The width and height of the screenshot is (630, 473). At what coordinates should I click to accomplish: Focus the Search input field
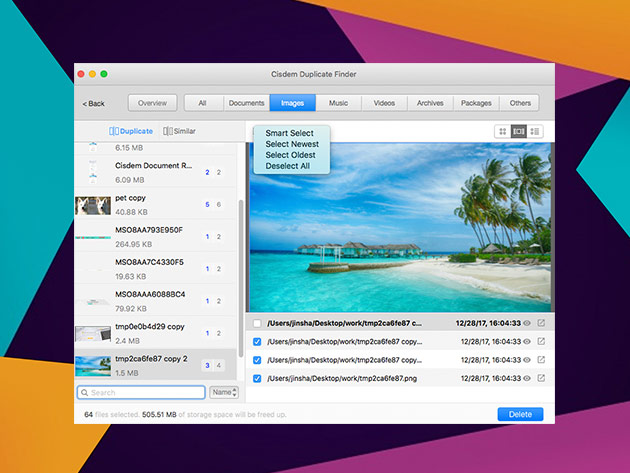(x=141, y=392)
